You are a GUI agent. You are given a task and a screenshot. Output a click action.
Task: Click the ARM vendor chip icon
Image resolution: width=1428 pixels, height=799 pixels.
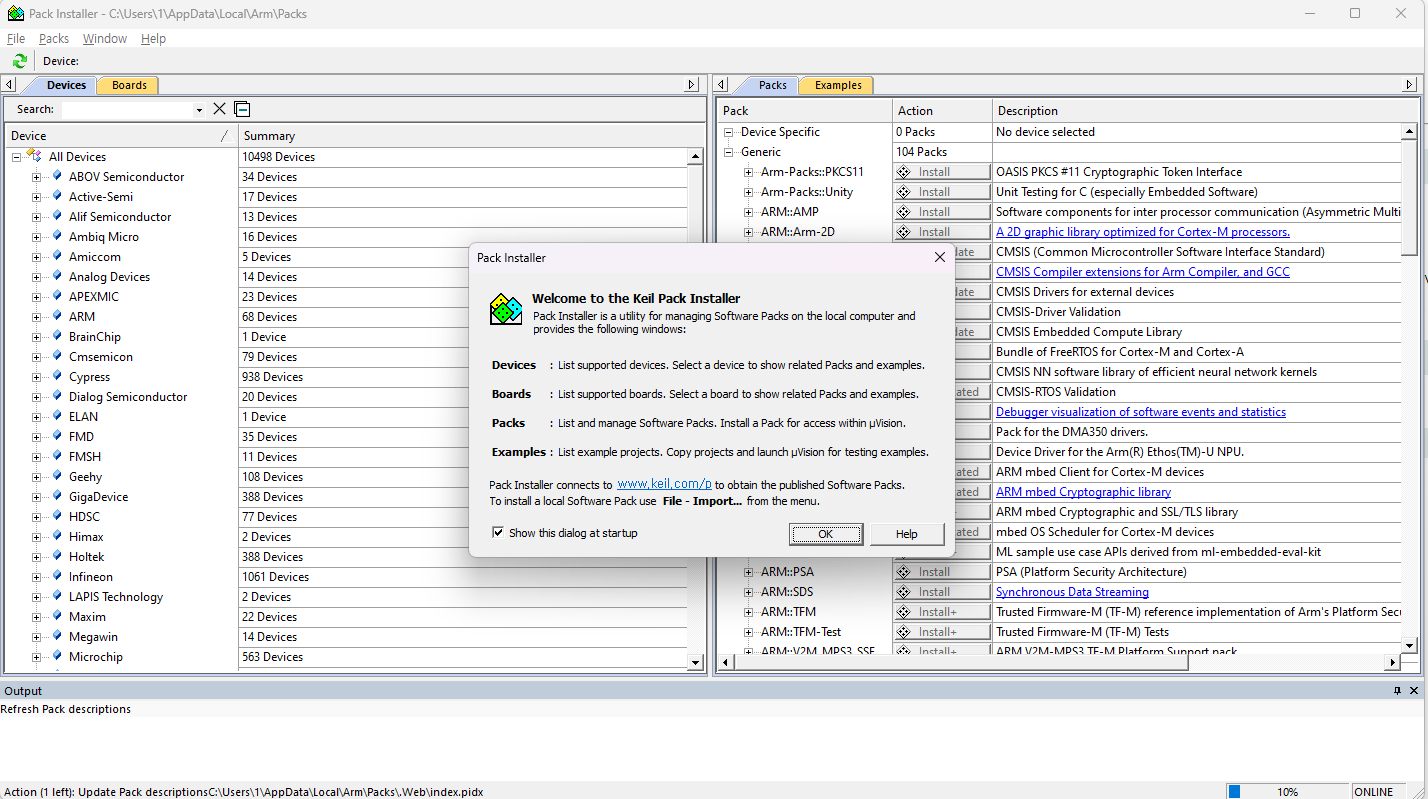click(x=57, y=316)
